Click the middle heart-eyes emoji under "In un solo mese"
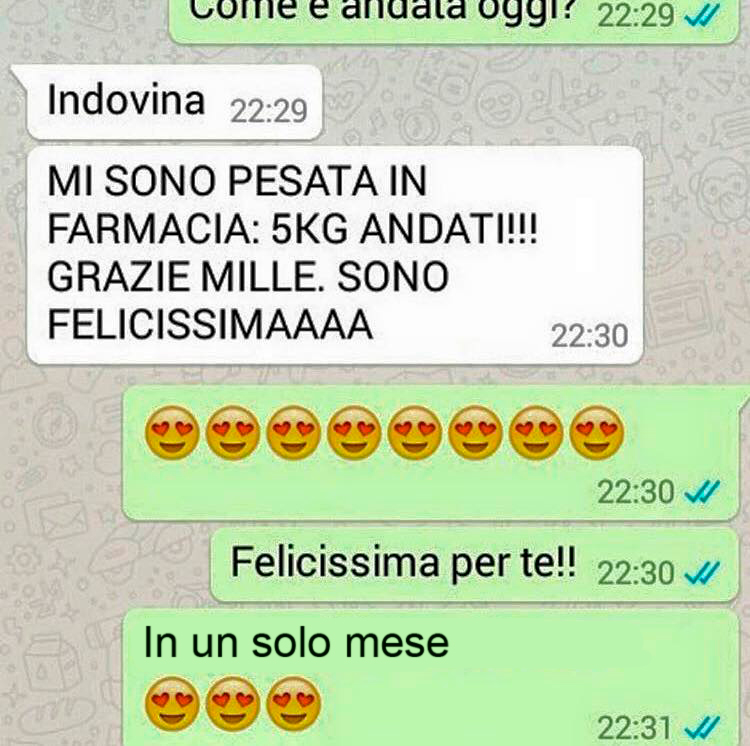 [232, 703]
